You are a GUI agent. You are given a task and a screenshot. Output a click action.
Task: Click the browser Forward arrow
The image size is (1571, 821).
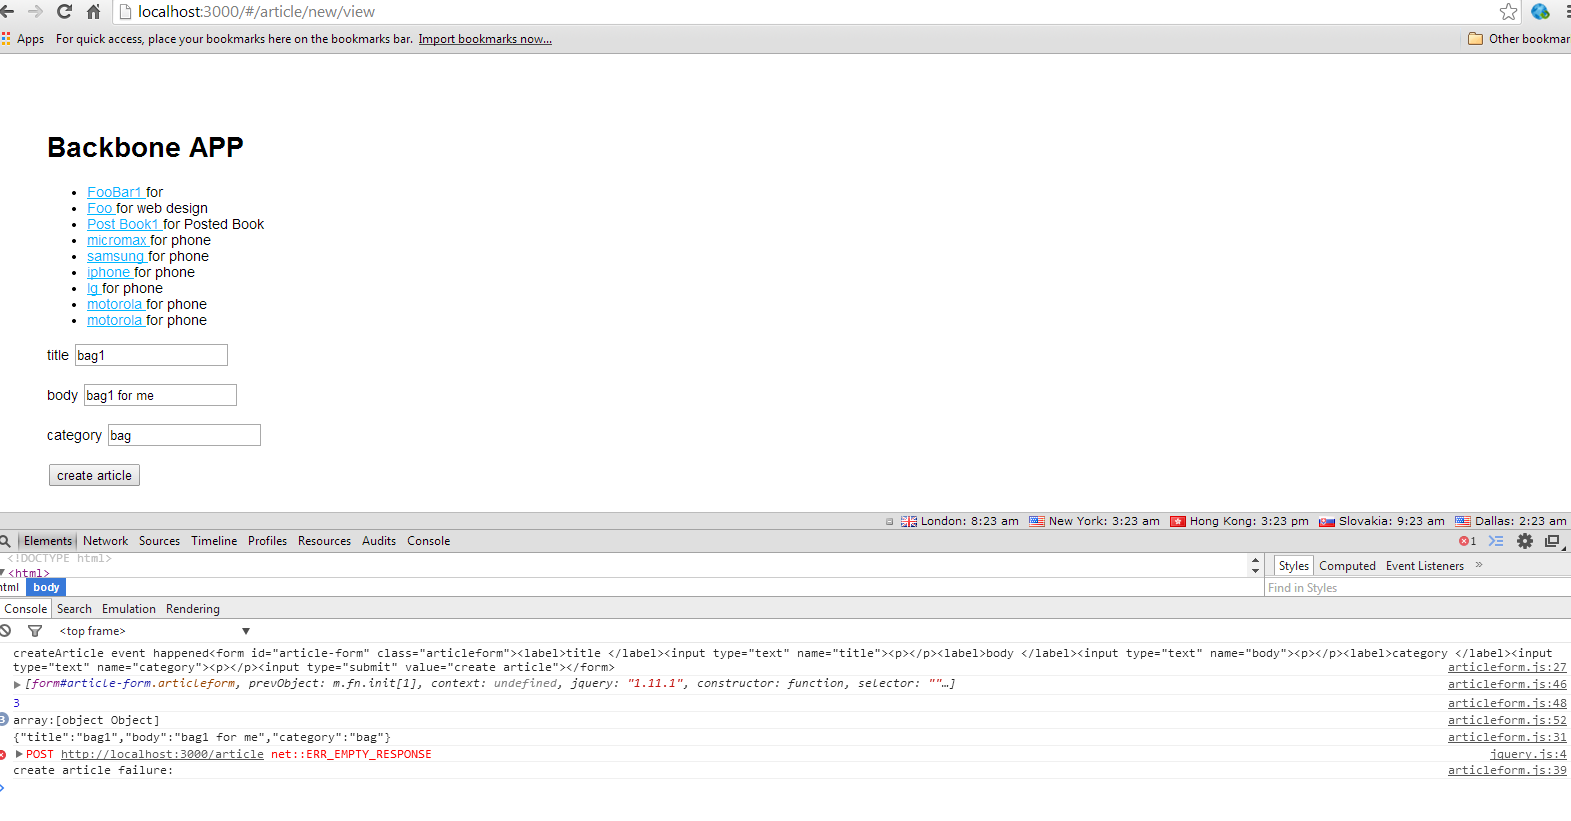point(35,11)
